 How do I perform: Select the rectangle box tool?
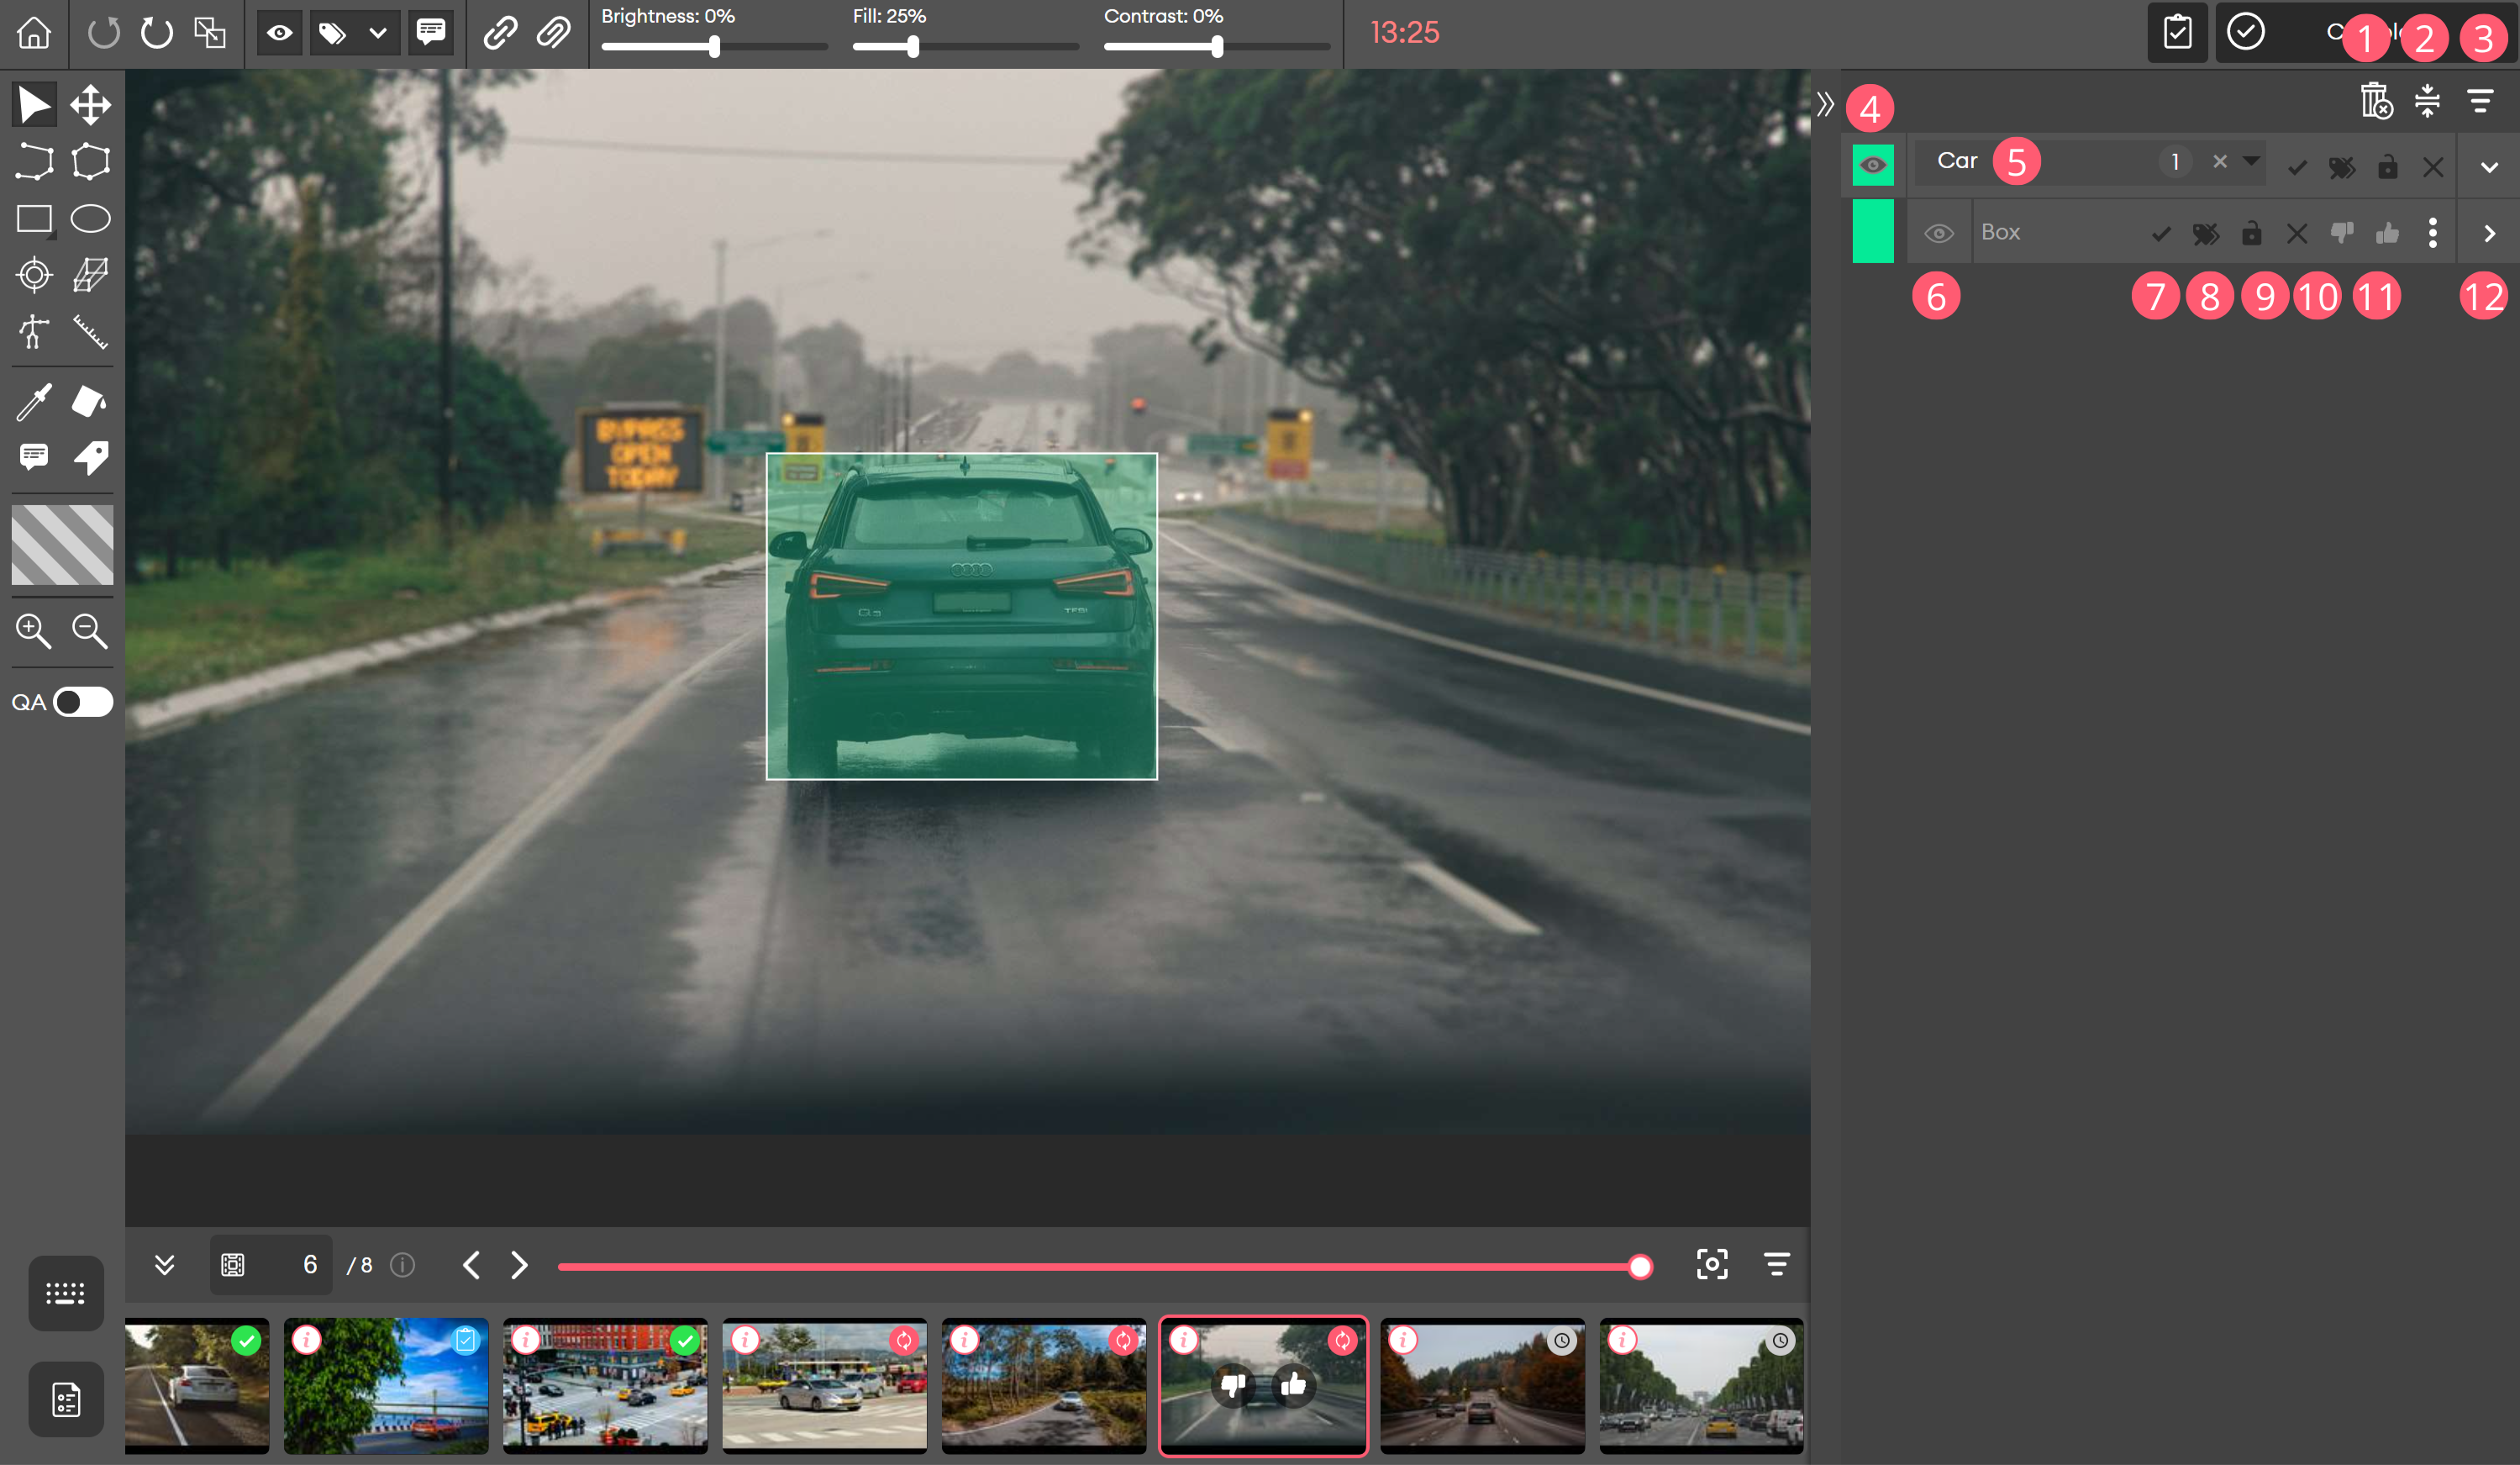pyautogui.click(x=34, y=219)
